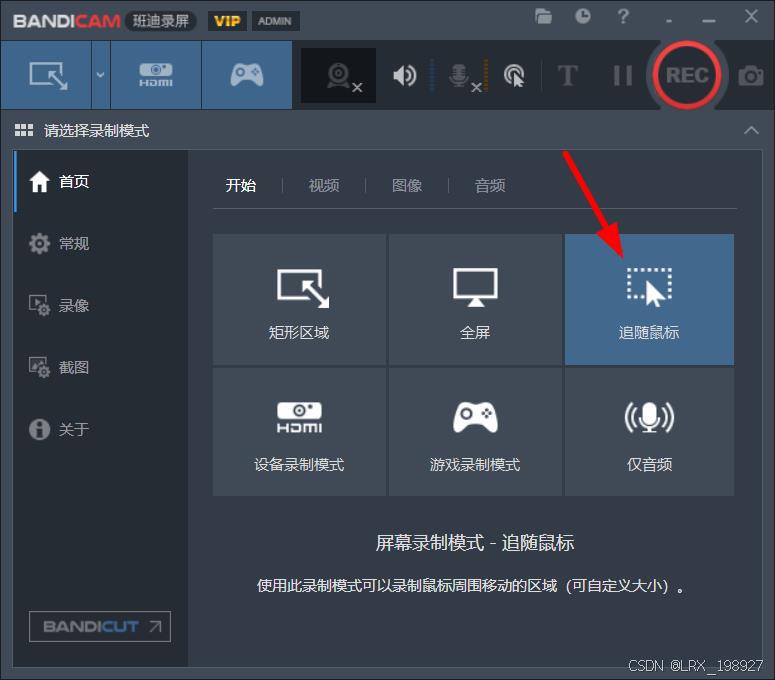Switch to the 音频 tab

490,185
